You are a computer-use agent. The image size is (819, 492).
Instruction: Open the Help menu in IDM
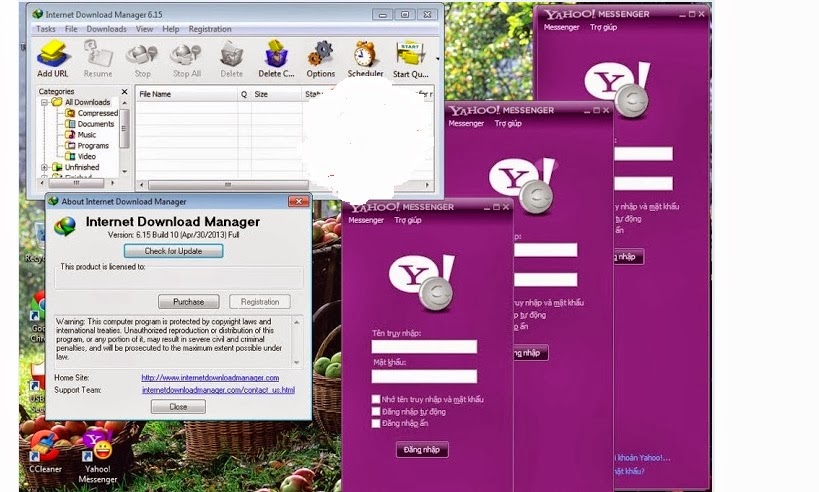point(170,29)
